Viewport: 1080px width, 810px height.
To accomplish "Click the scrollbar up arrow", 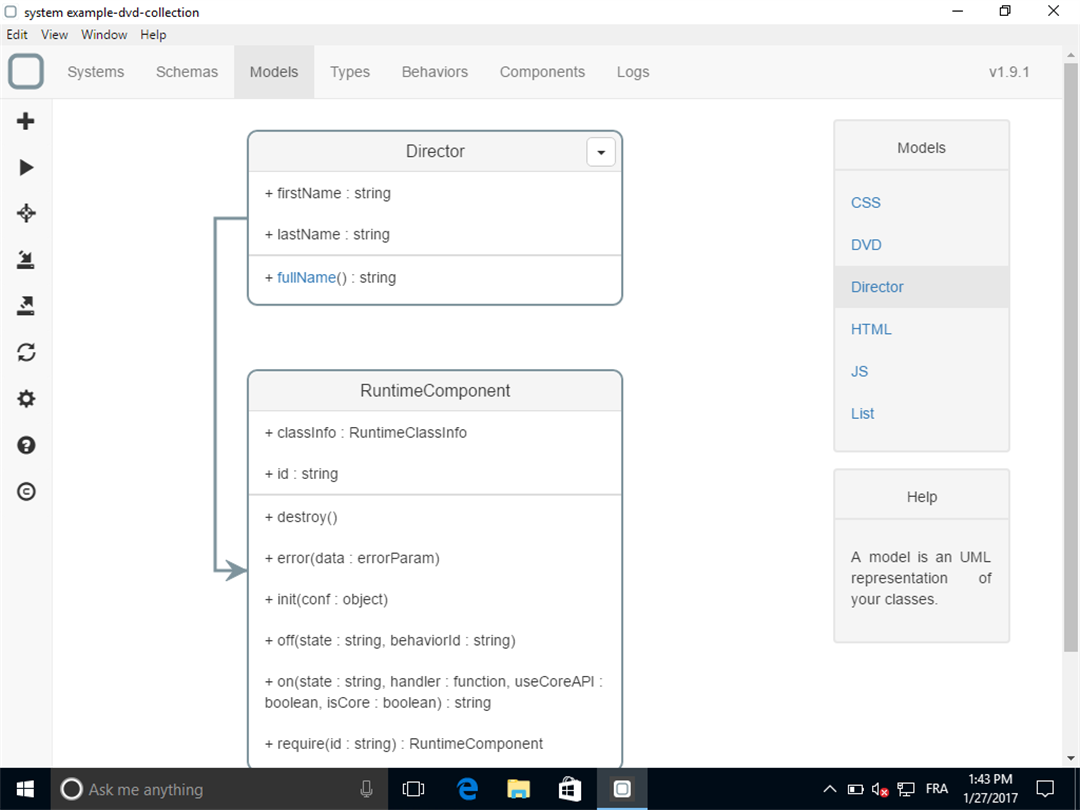I will (1071, 54).
